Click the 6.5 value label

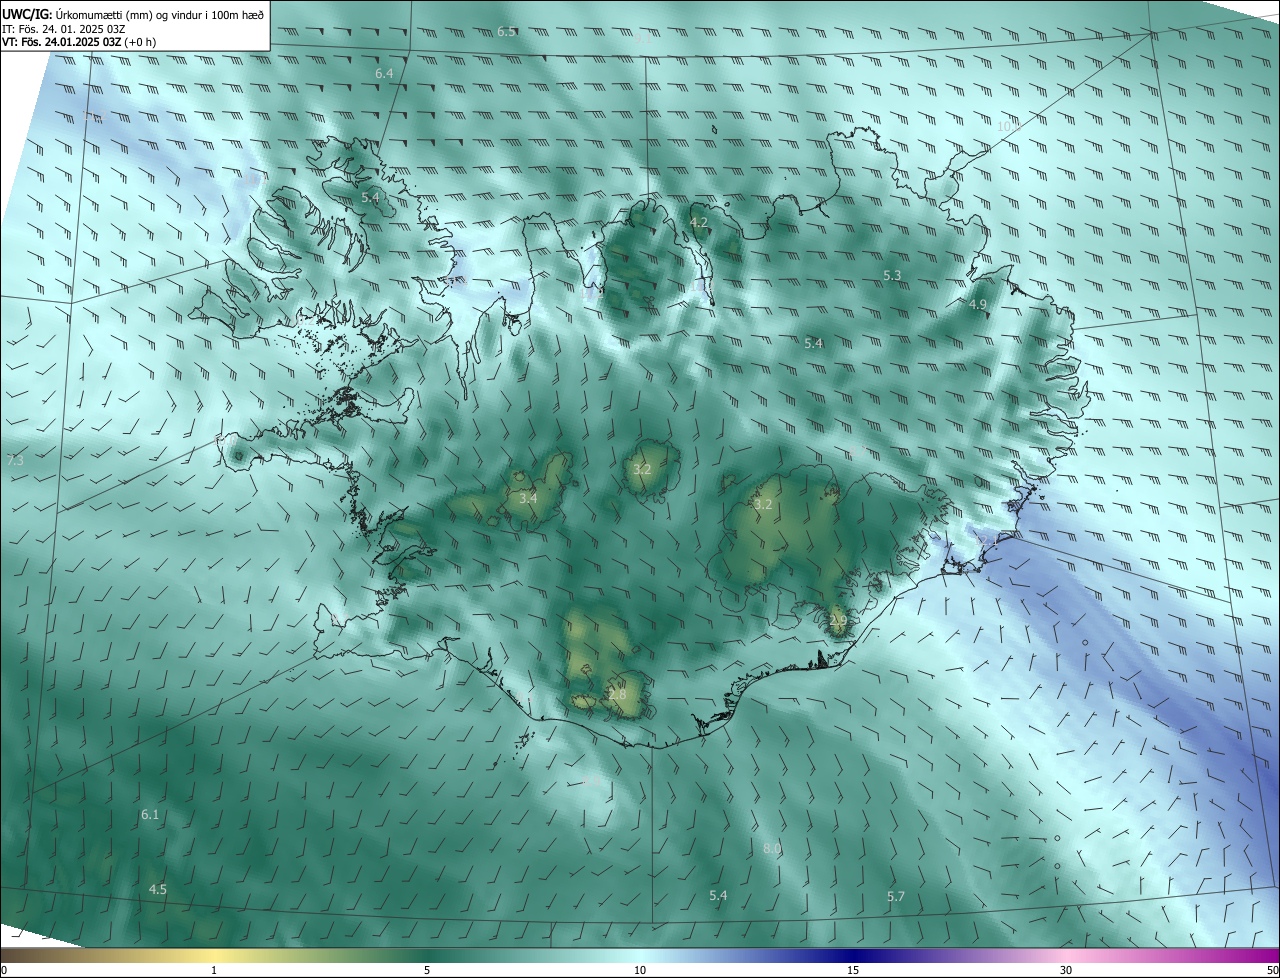pyautogui.click(x=507, y=32)
